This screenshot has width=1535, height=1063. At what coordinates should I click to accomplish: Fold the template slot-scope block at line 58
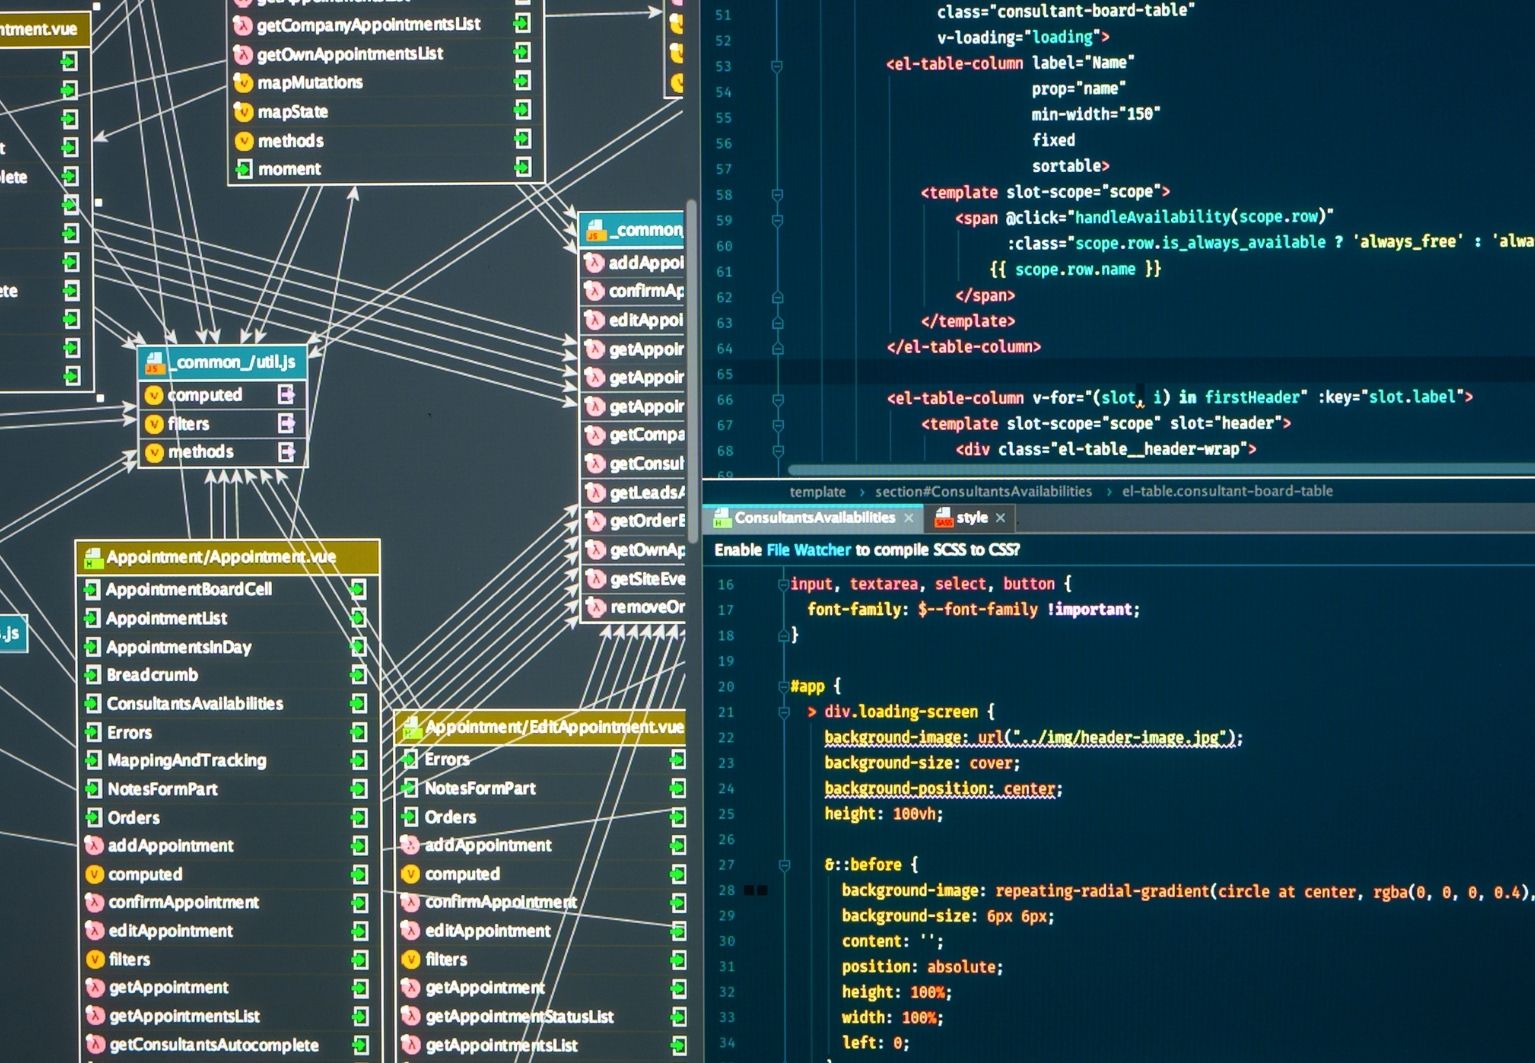tap(777, 194)
